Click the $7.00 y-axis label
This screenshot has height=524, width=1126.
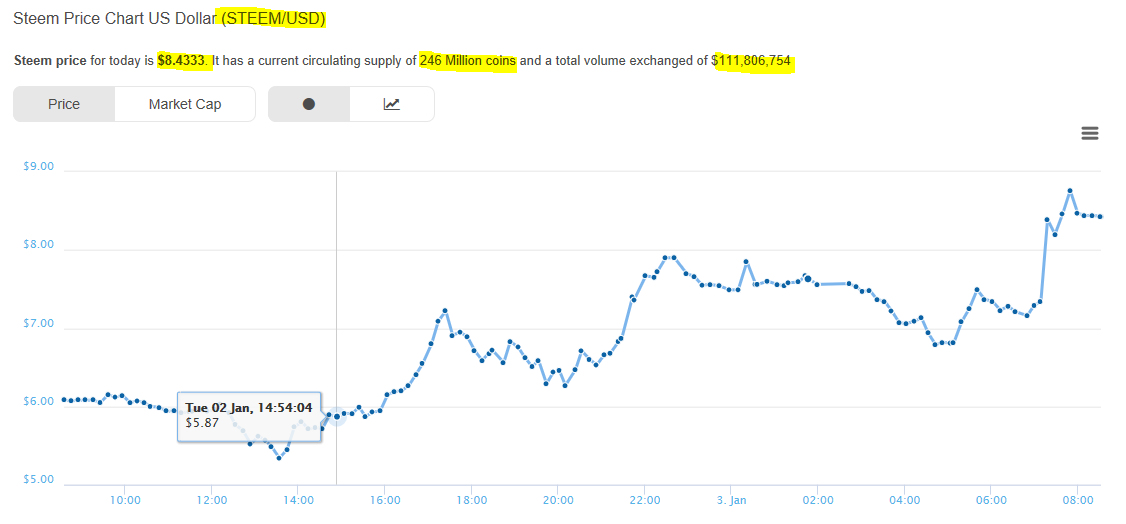click(39, 324)
